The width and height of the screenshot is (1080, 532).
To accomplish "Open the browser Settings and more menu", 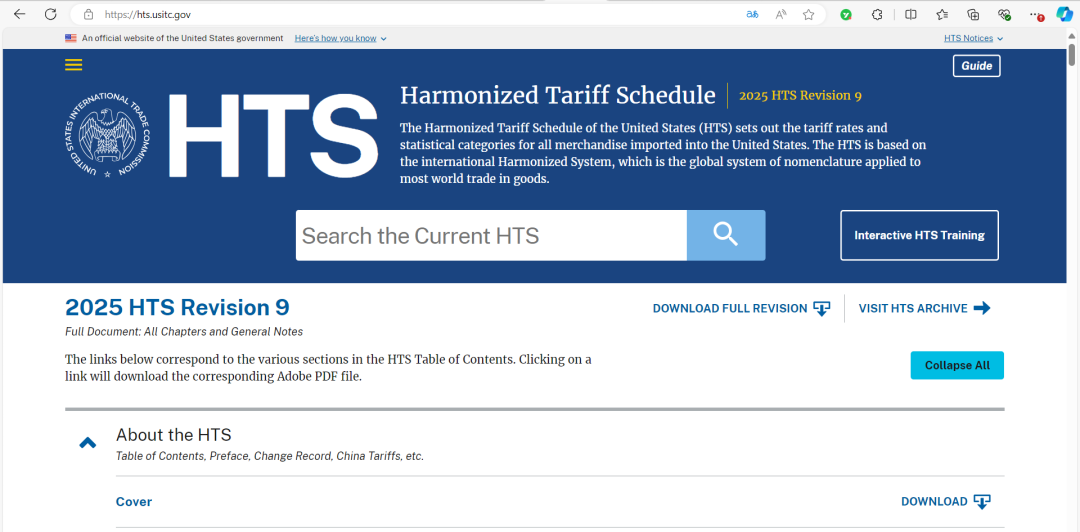I will (x=1036, y=14).
